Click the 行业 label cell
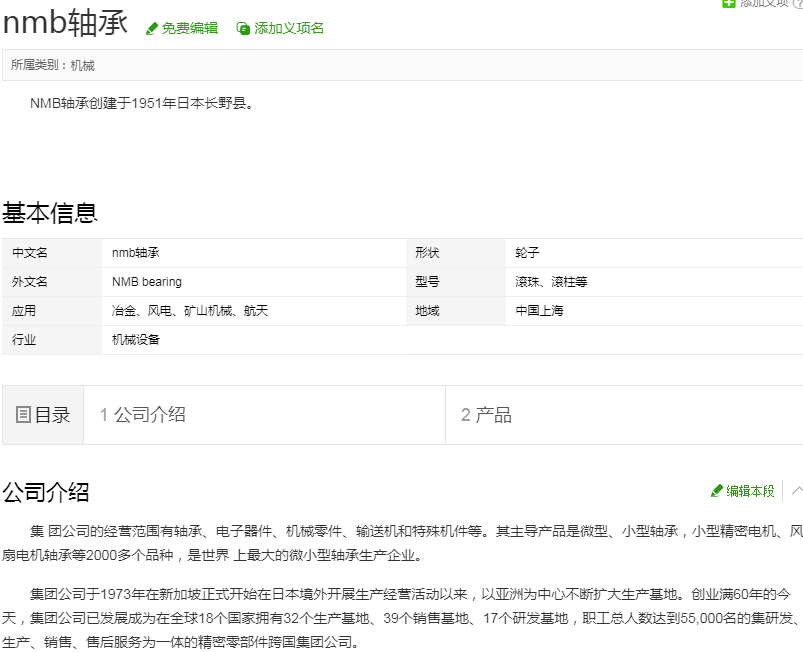803x652 pixels. point(52,340)
